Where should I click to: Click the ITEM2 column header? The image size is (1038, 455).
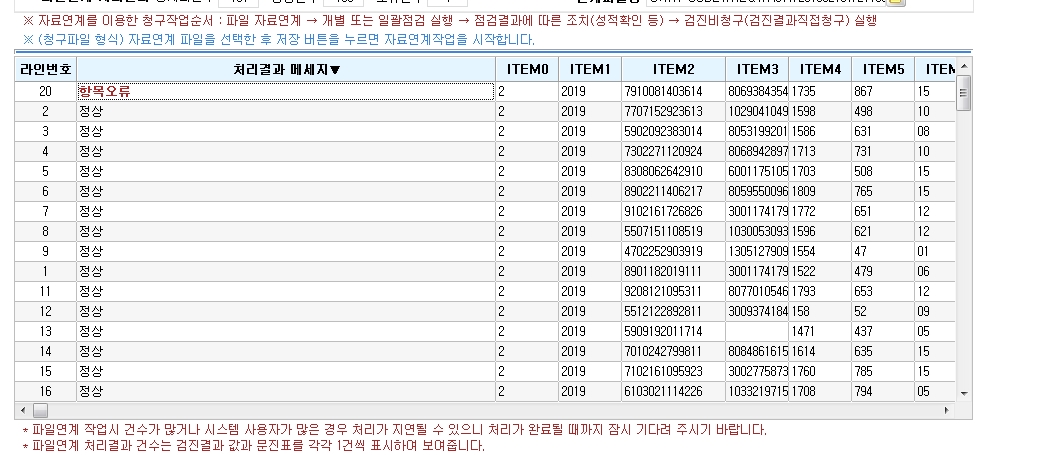point(673,70)
